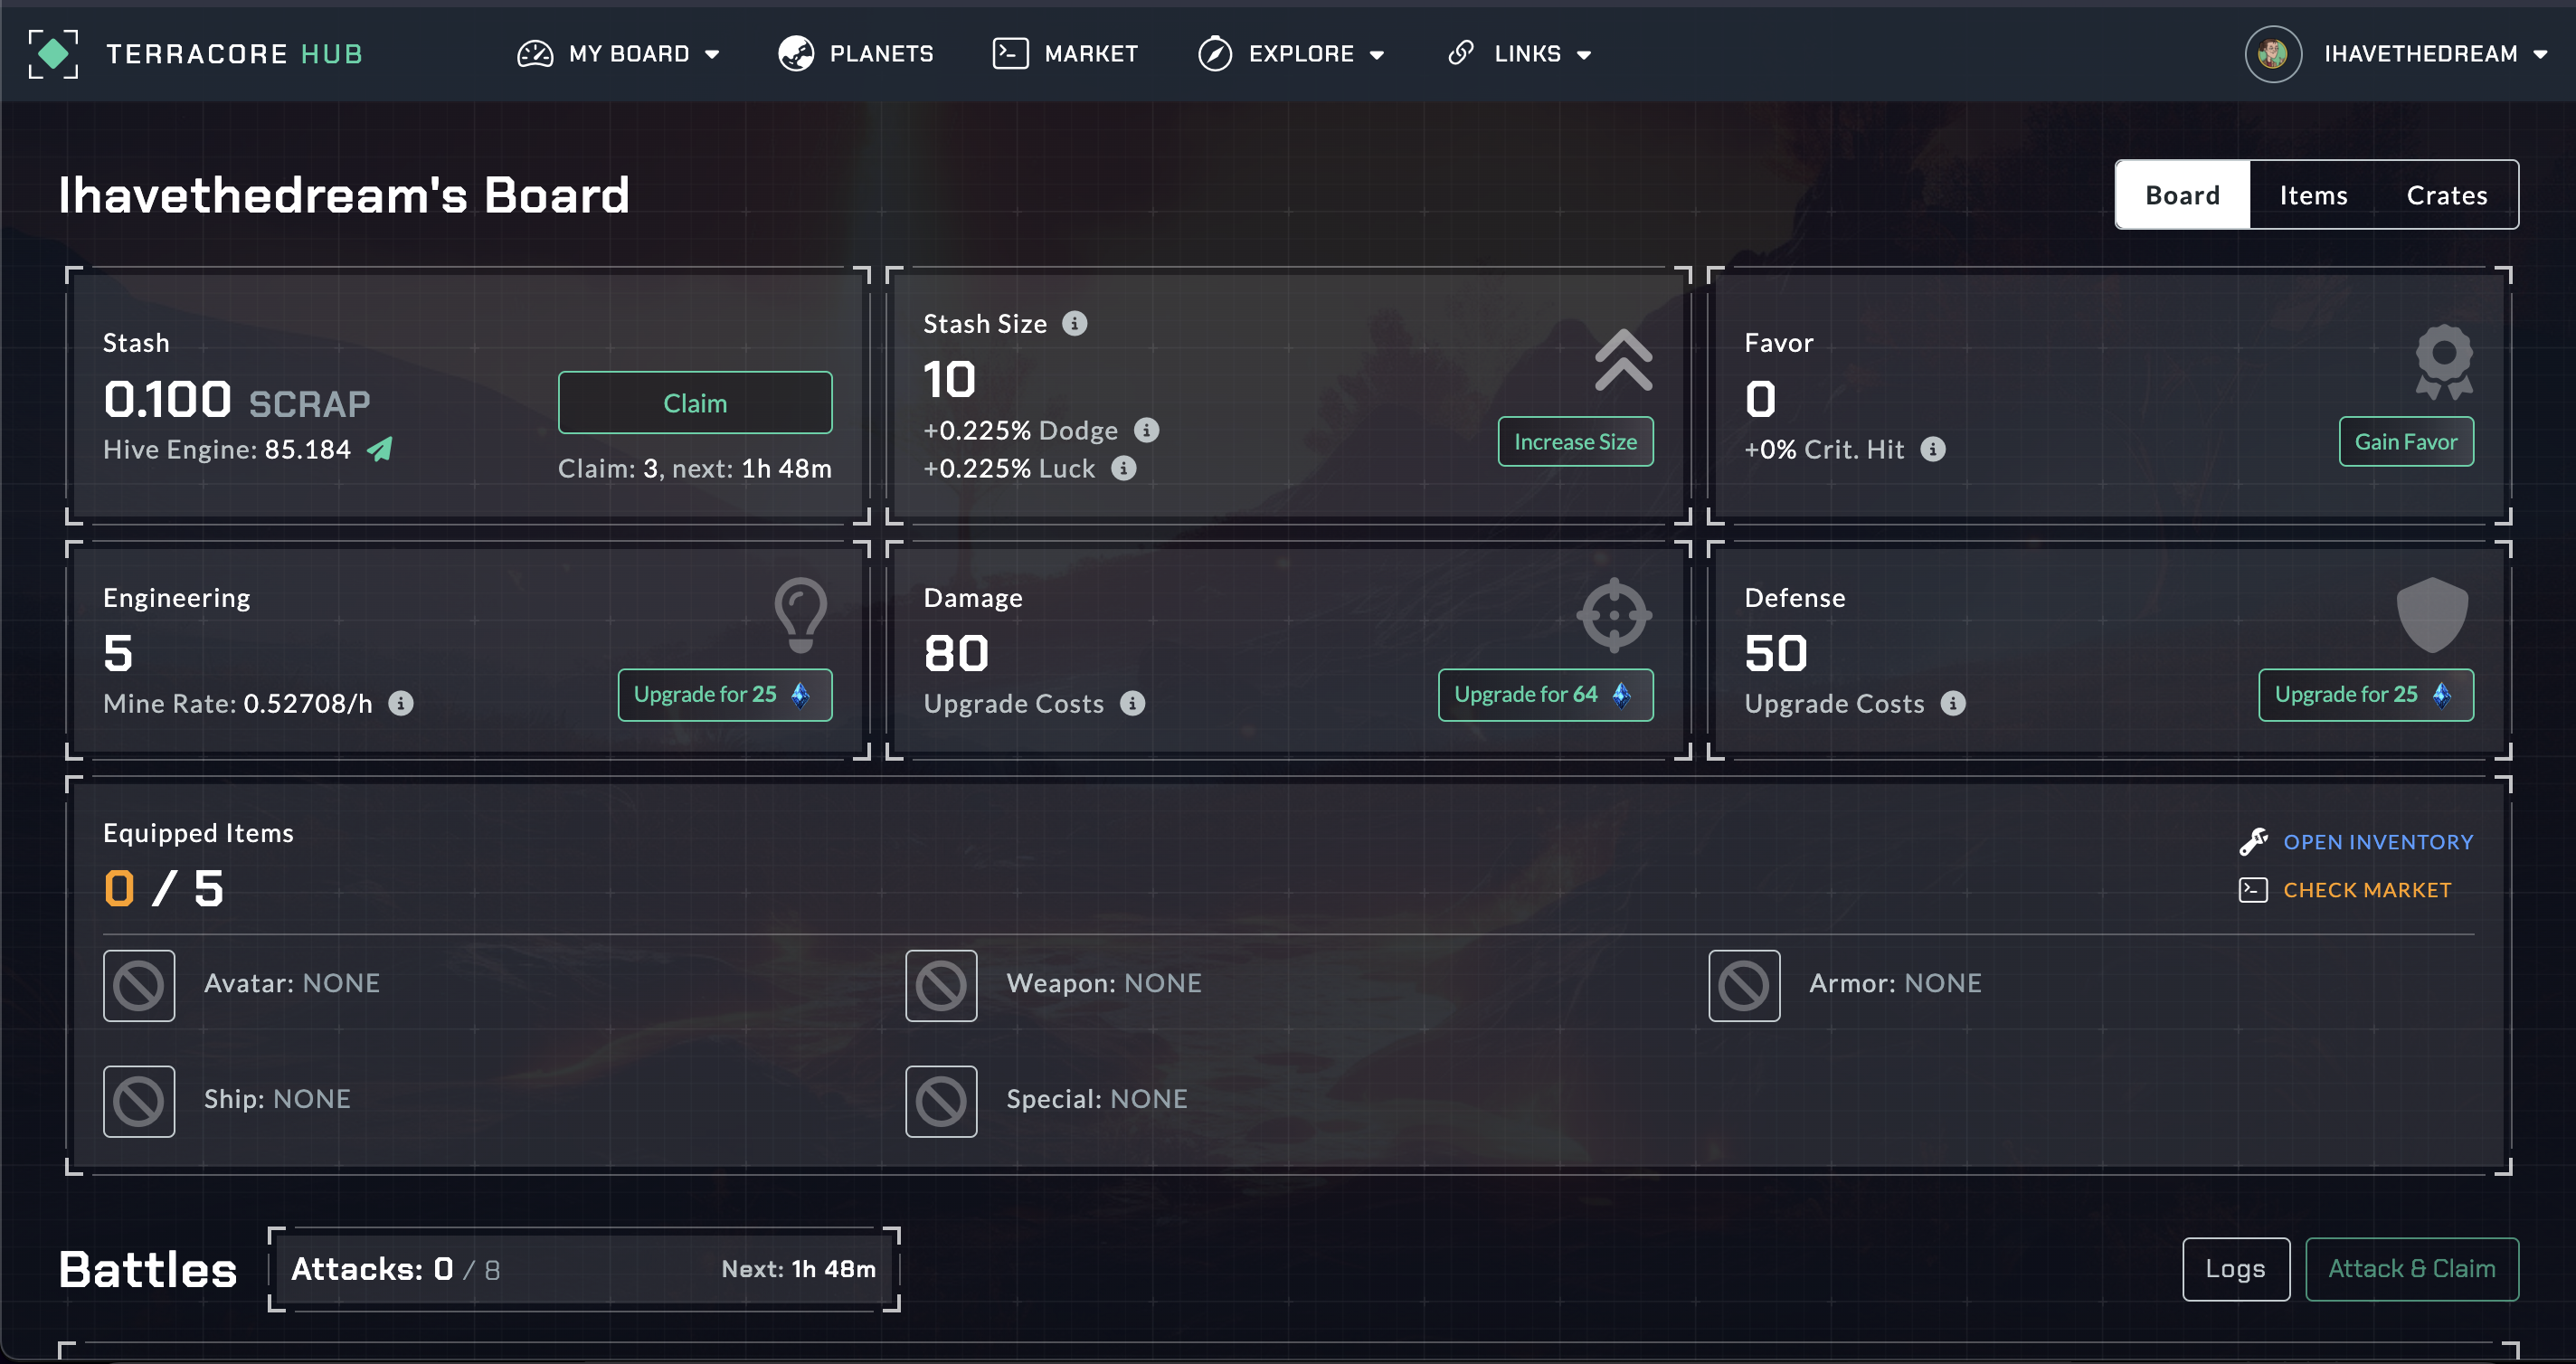Click the Terracore Hub logo icon
2576x1364 pixels.
(53, 53)
